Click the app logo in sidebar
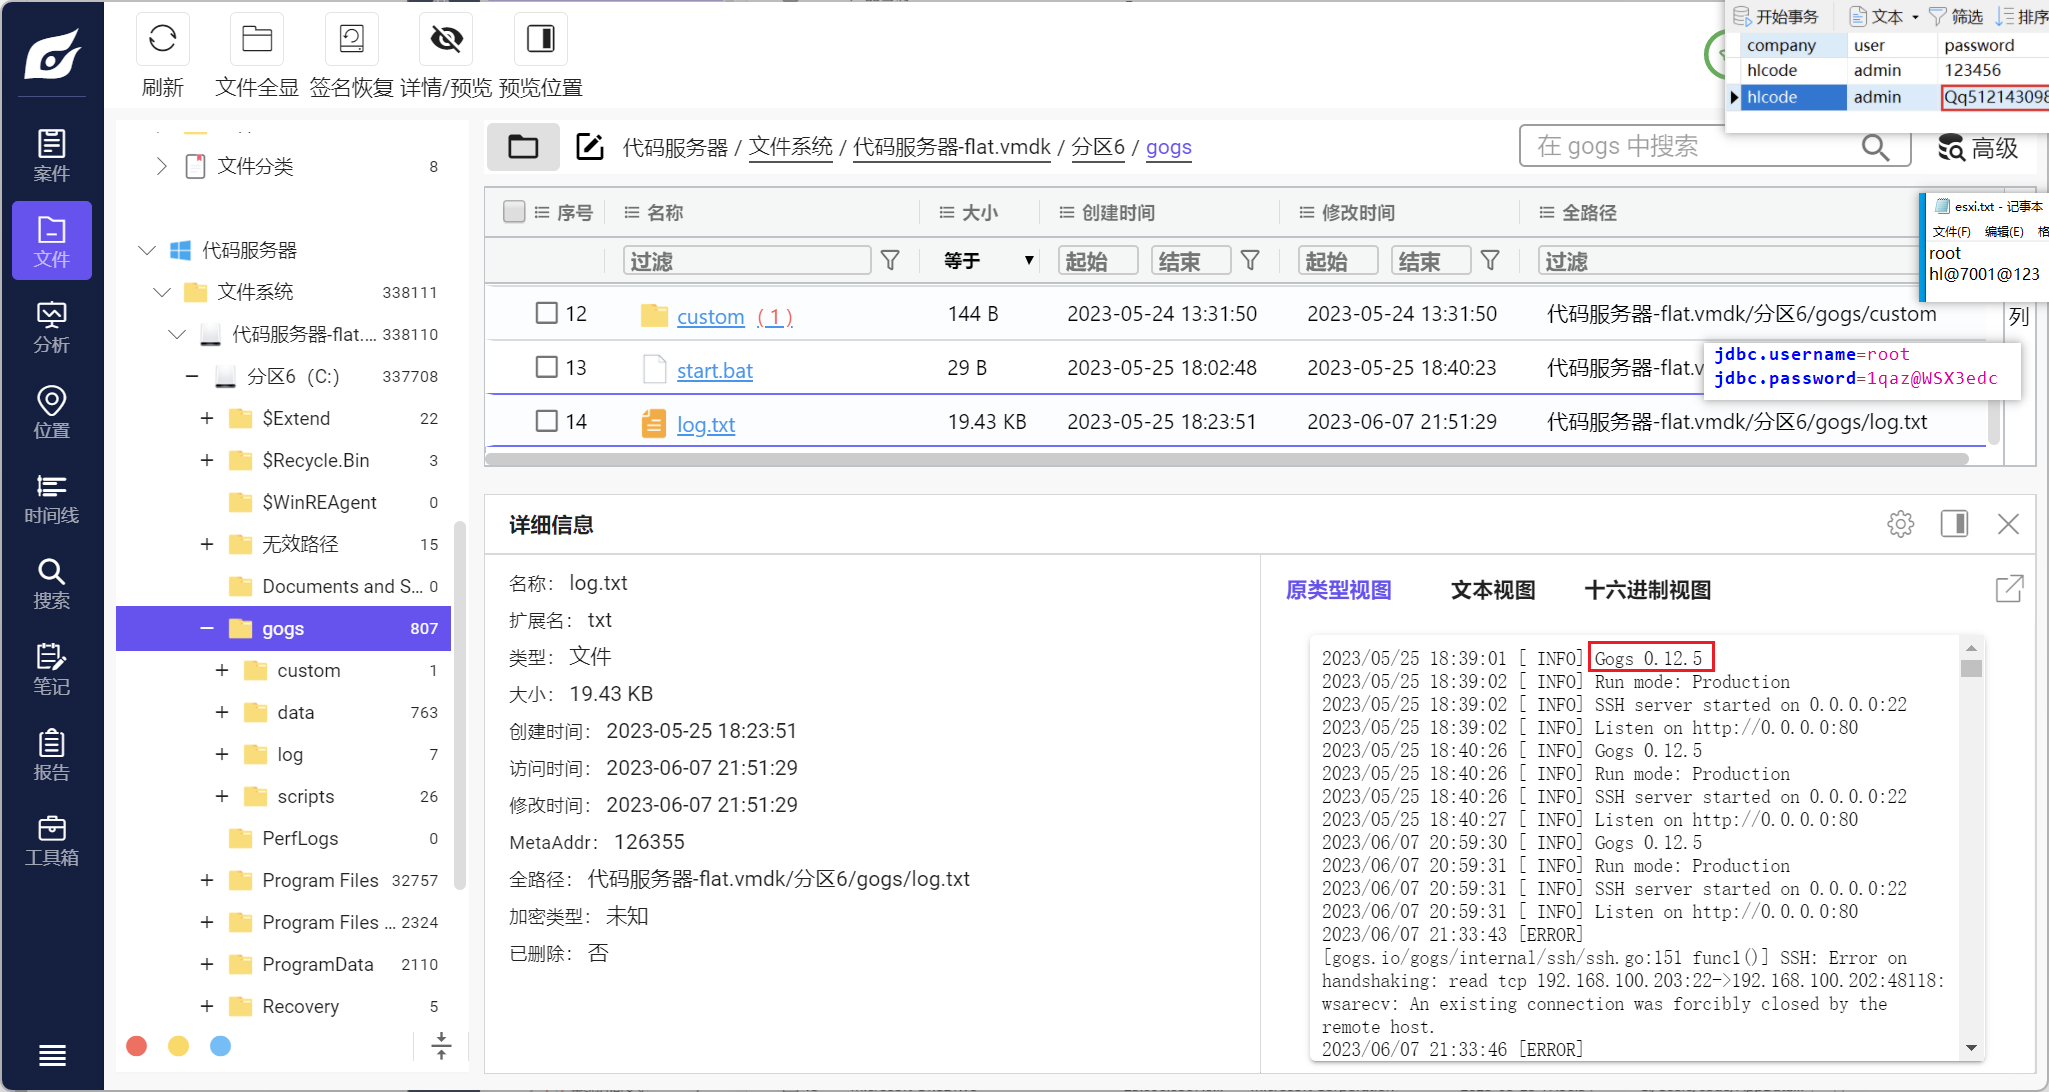The height and width of the screenshot is (1092, 2049). coord(52,54)
